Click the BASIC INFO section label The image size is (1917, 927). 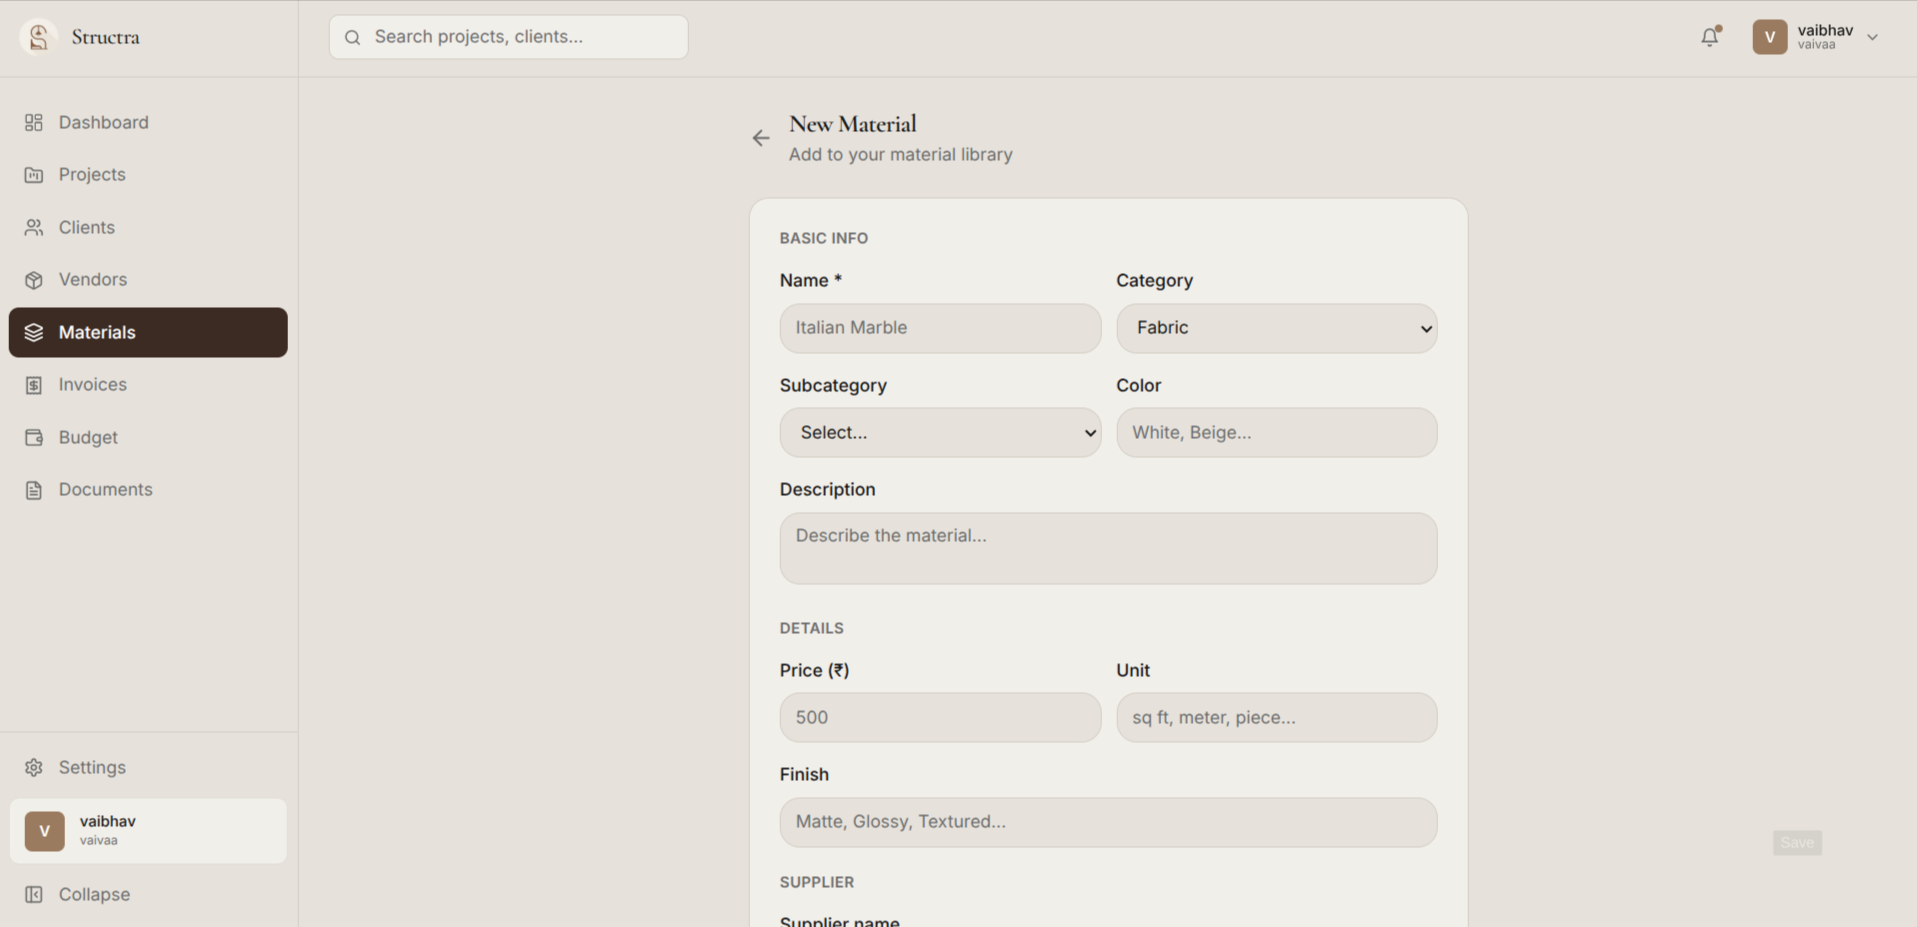tap(824, 238)
